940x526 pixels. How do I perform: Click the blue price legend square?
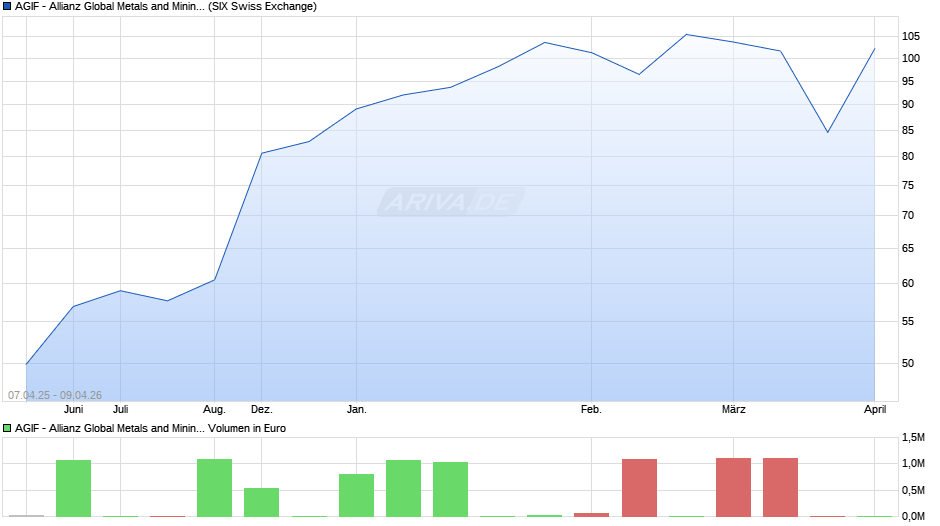pos(7,7)
